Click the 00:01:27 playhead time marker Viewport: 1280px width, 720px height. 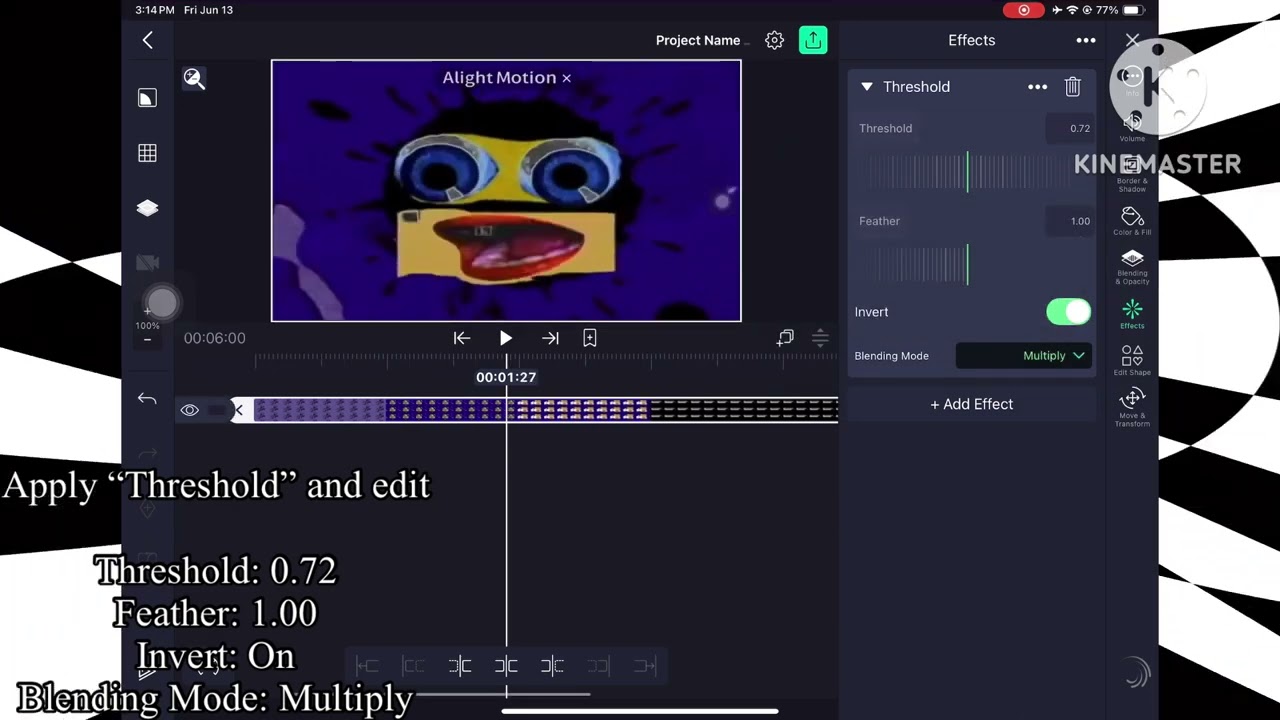click(x=506, y=377)
